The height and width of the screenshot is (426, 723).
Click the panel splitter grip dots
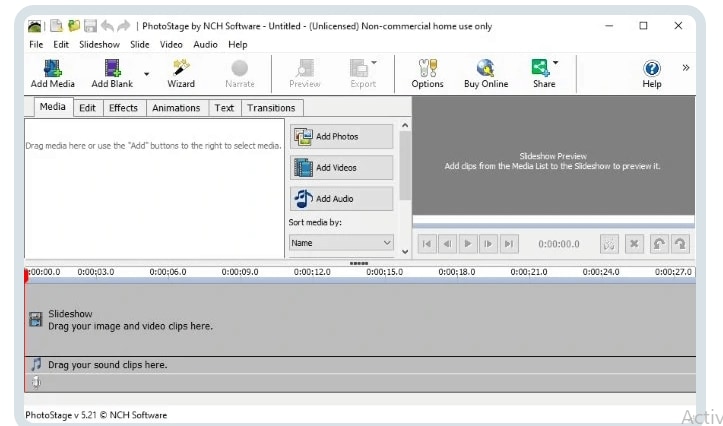359,263
